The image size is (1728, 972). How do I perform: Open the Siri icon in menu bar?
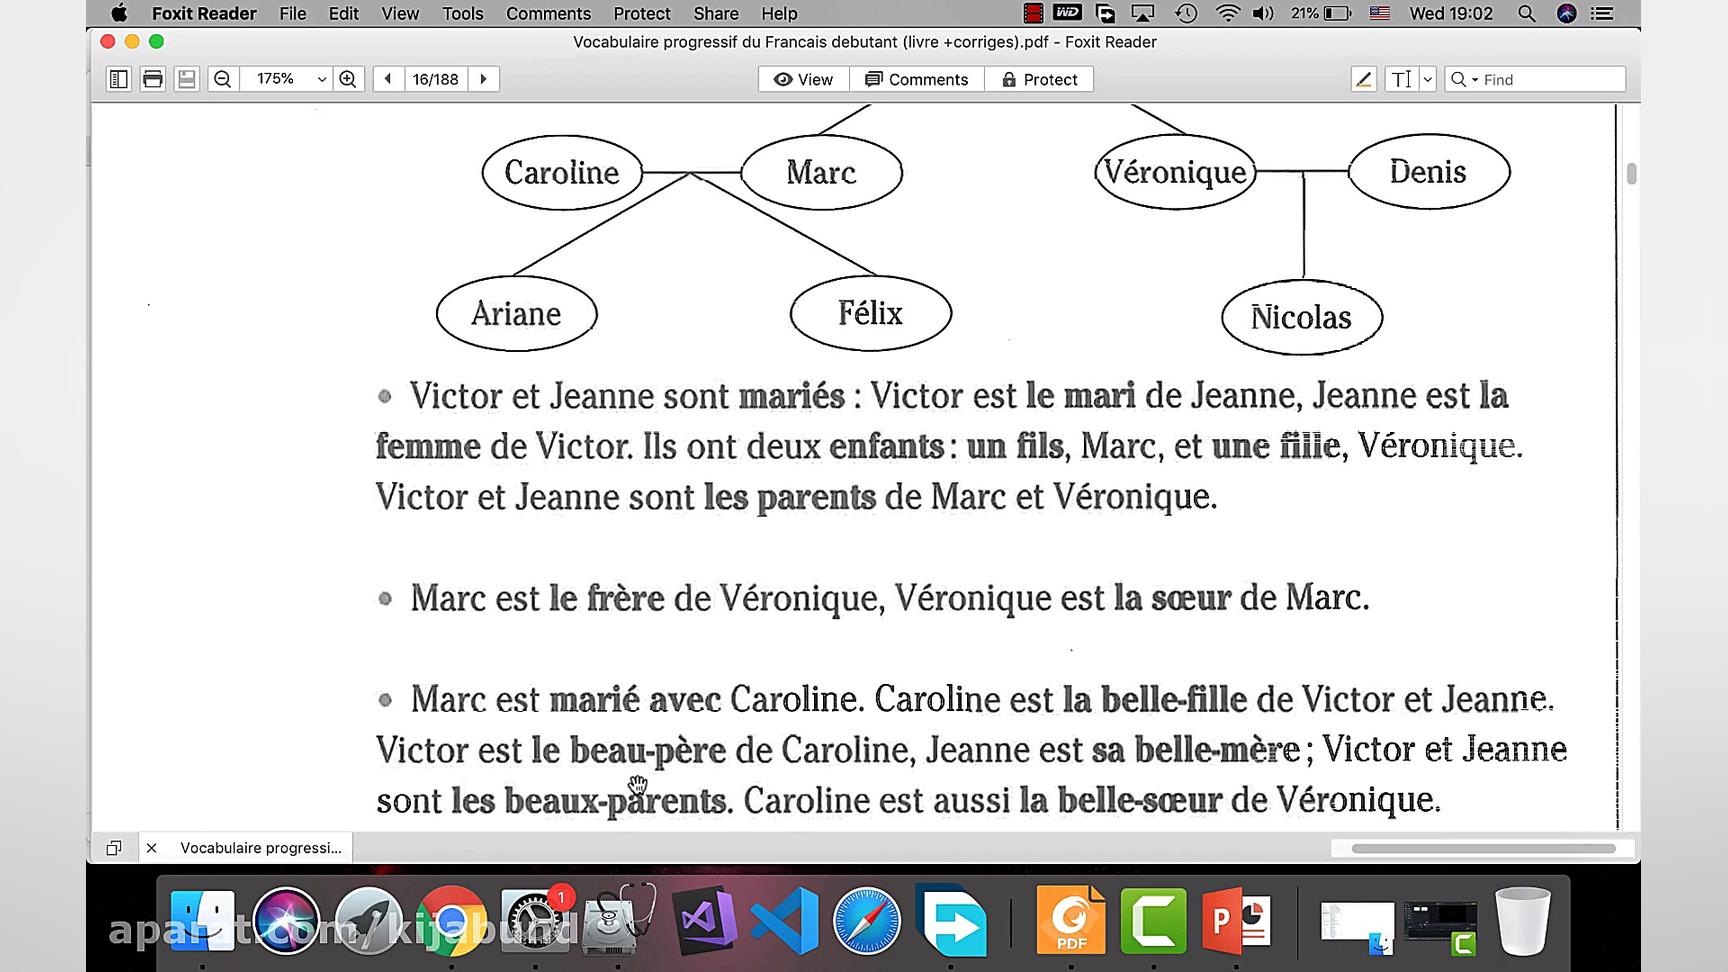point(1567,13)
